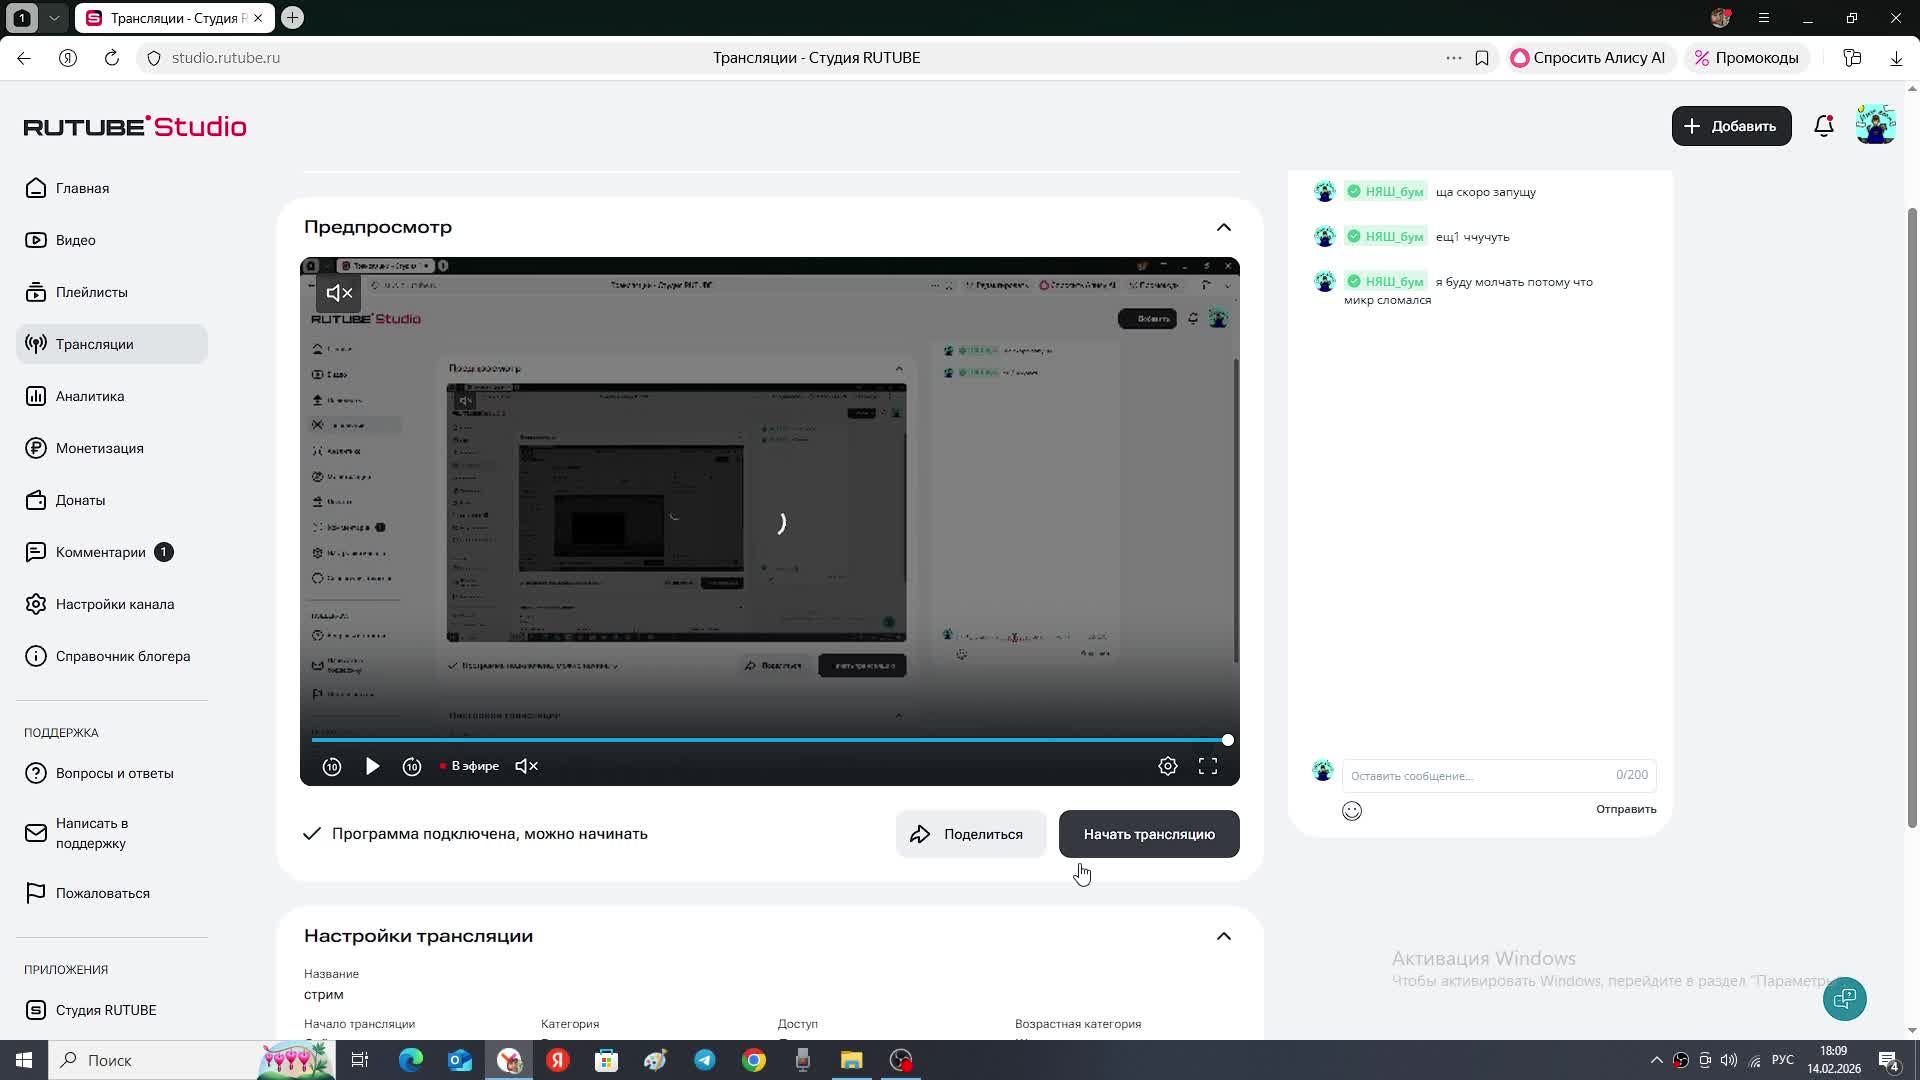Skip forward 10 seconds in preview

click(412, 766)
